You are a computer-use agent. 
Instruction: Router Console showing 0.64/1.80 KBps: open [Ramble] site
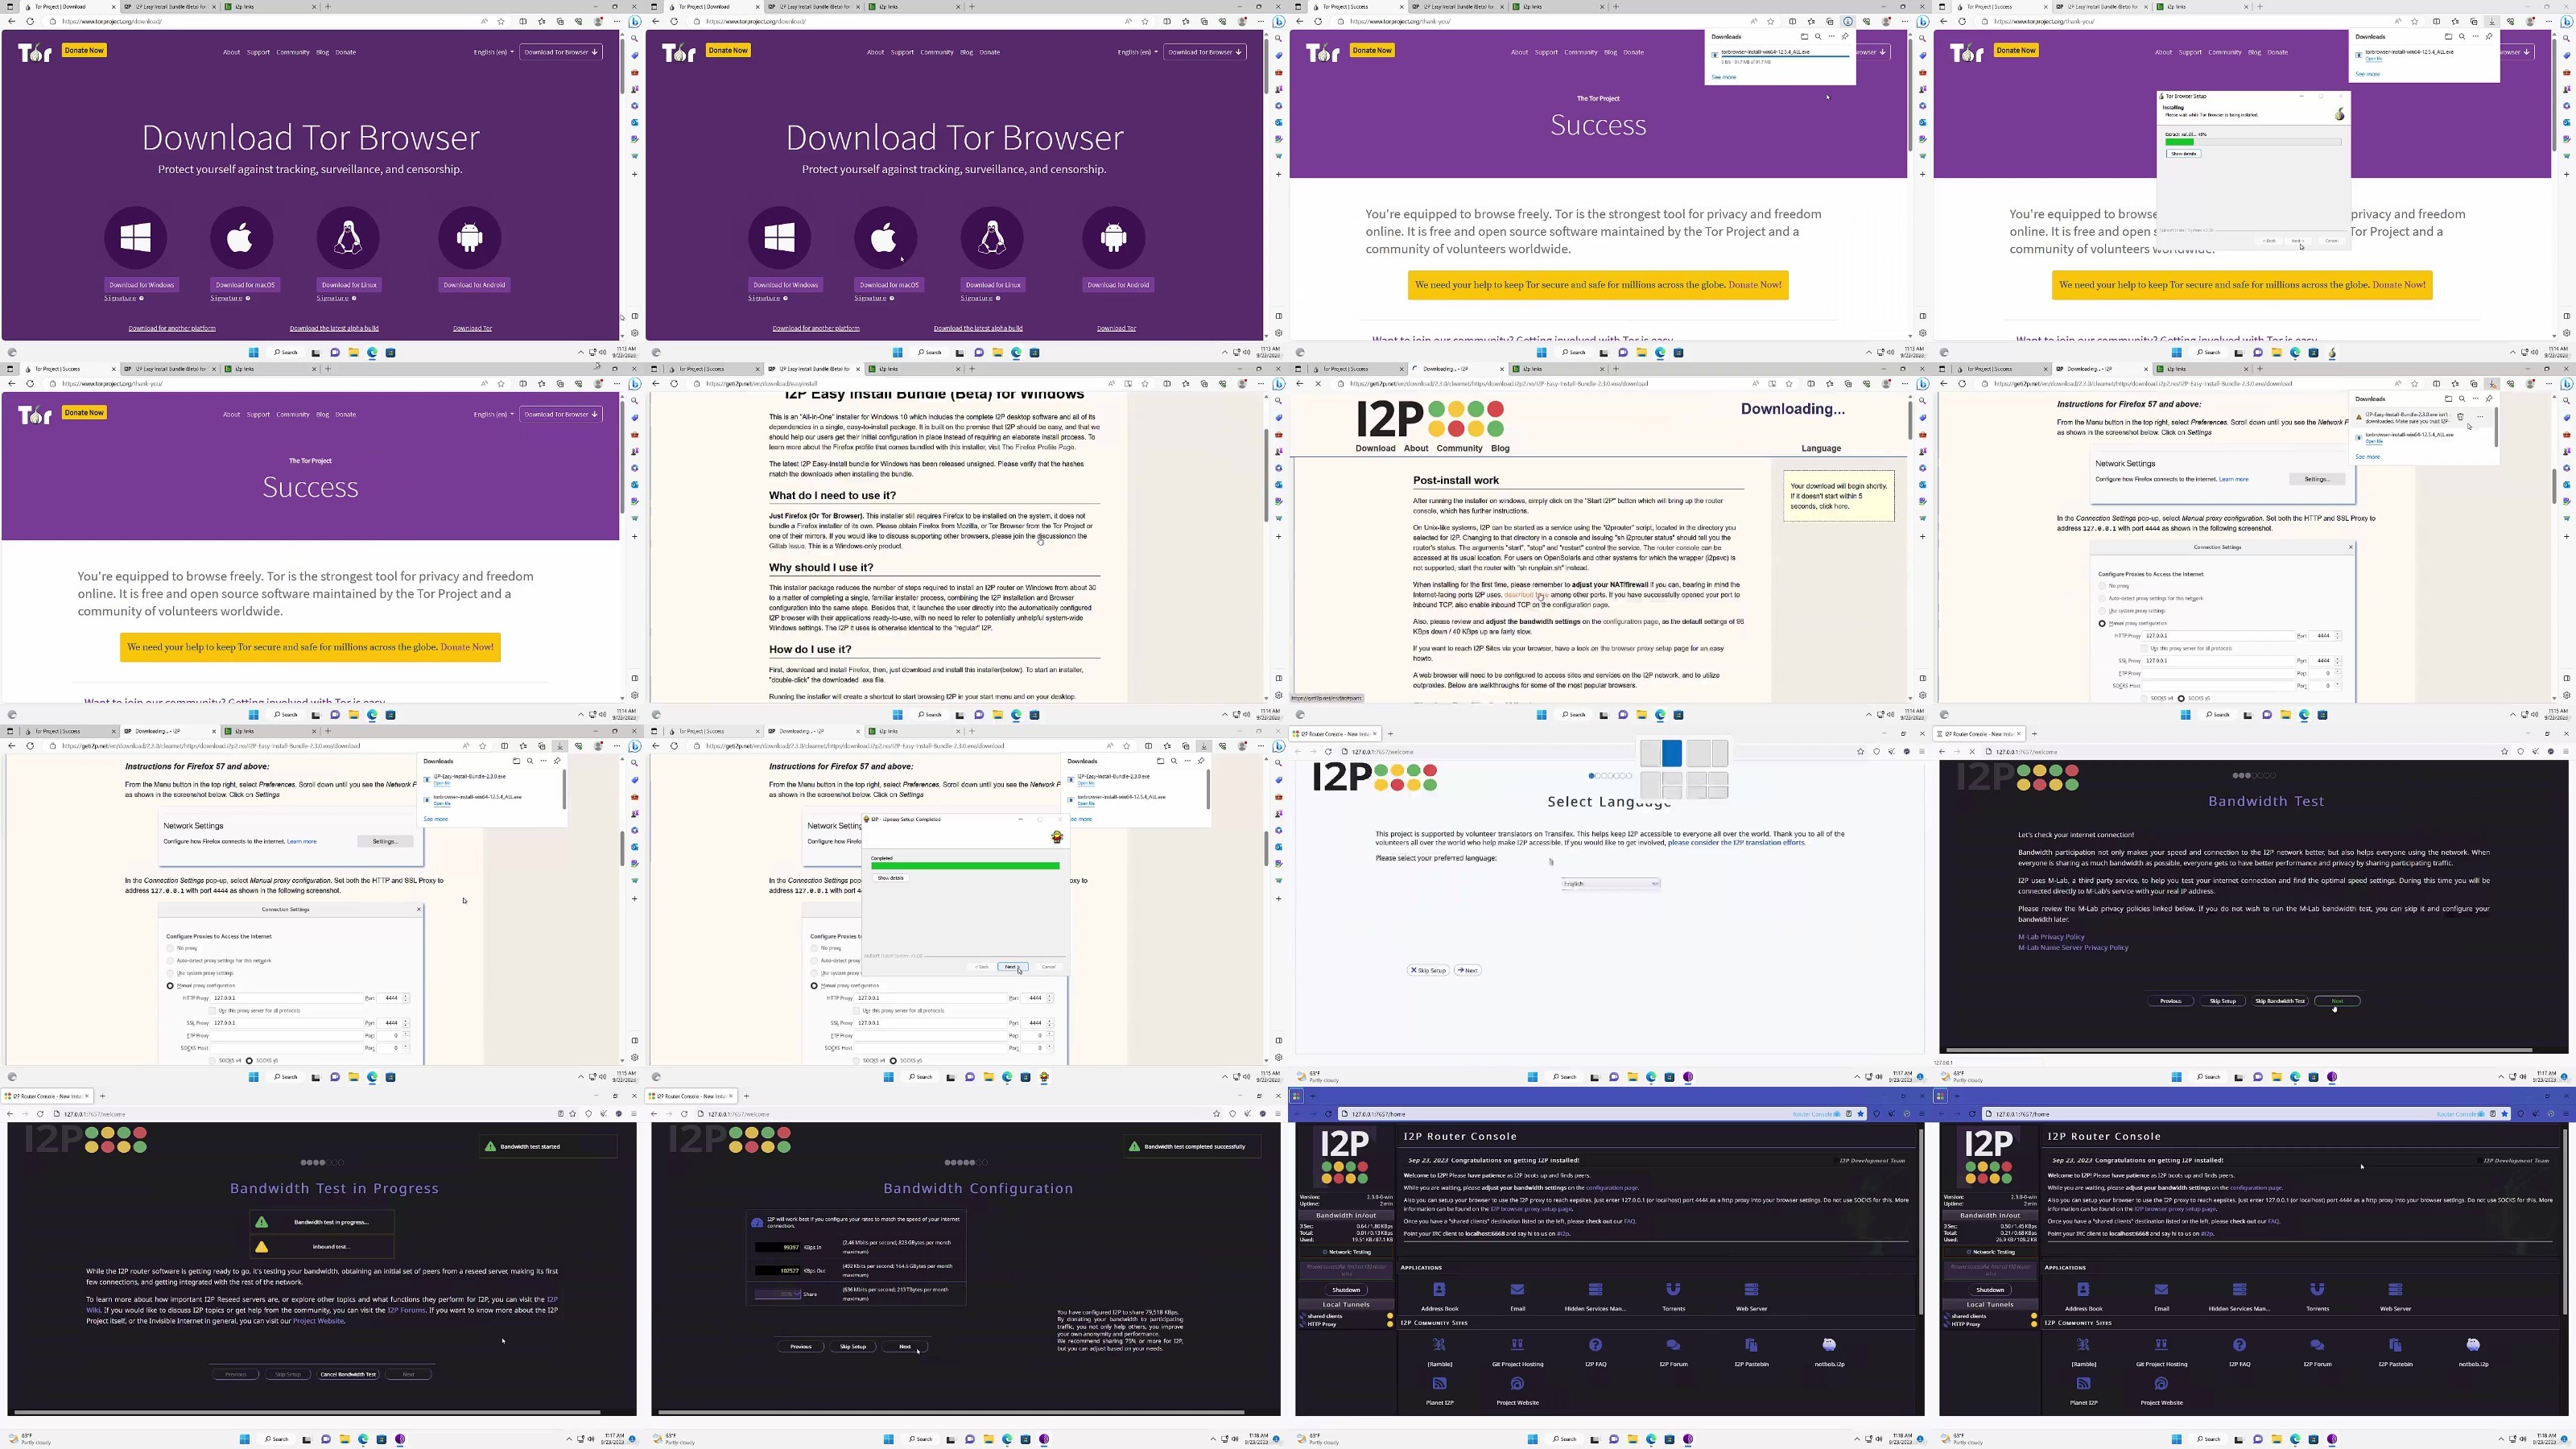(1439, 1351)
